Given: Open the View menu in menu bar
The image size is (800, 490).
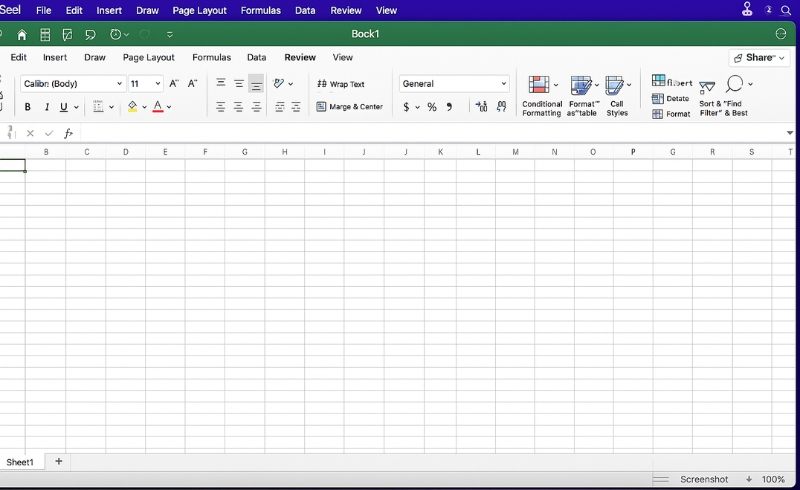Looking at the screenshot, I should point(386,10).
